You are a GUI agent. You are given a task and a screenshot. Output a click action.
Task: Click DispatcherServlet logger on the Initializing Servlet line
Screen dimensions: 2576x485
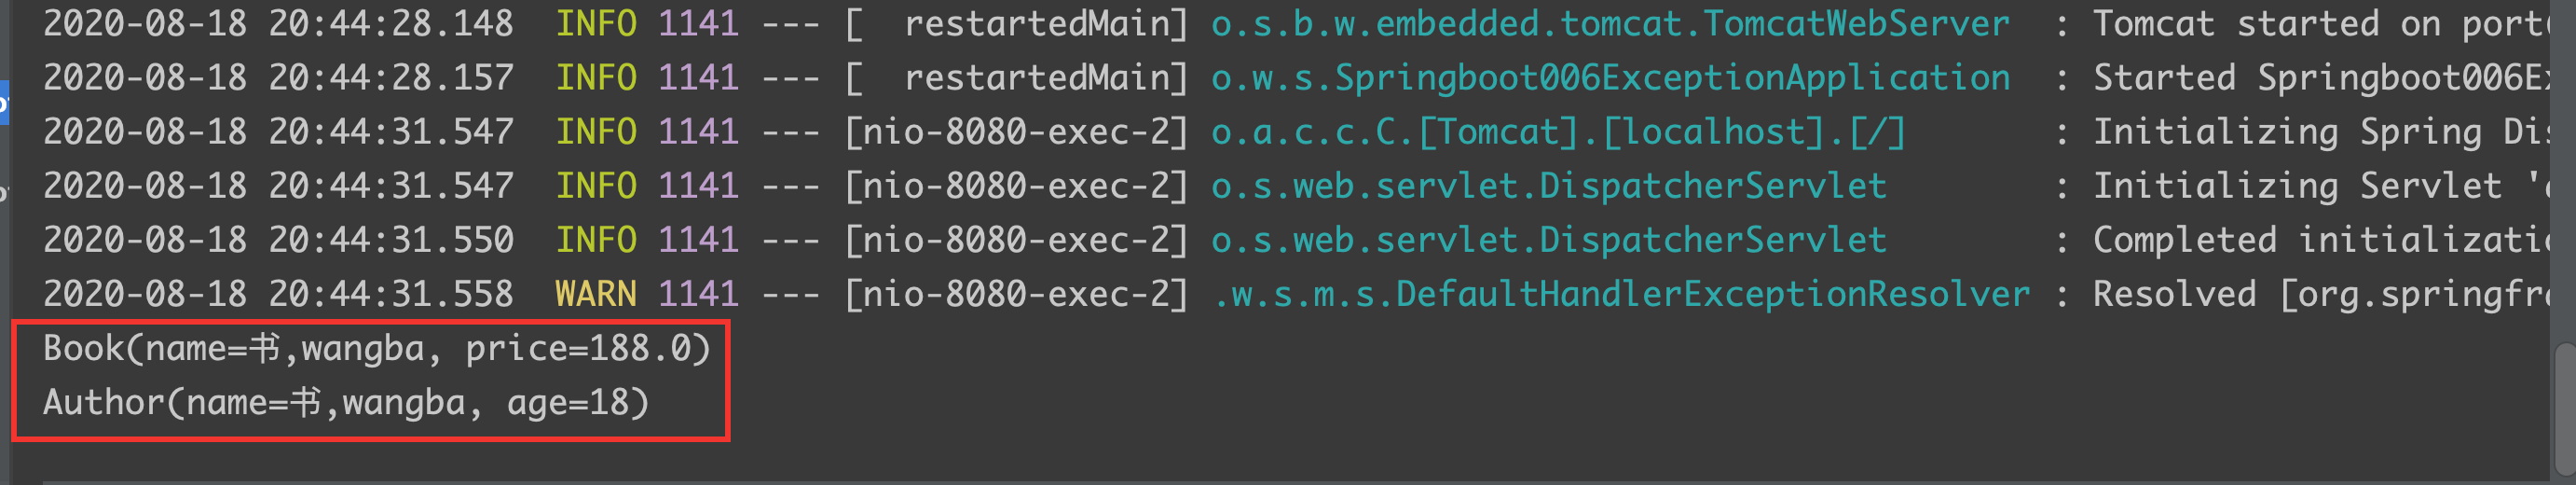tap(1549, 185)
